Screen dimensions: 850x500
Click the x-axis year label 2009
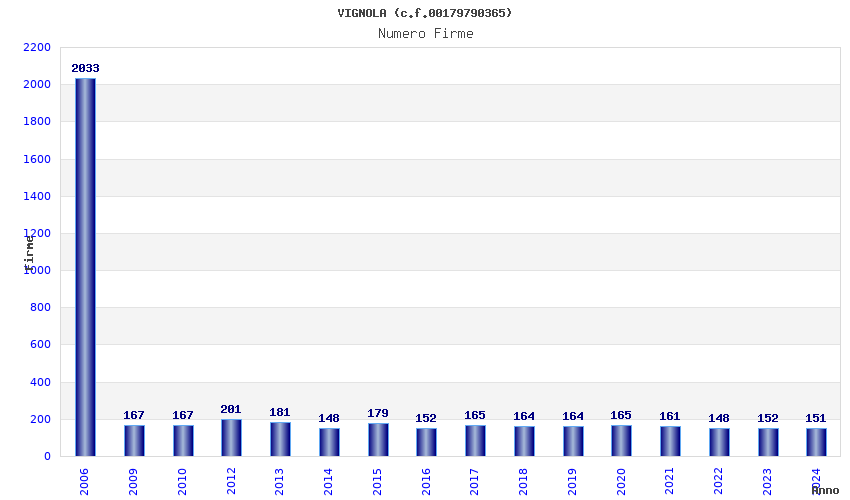pos(133,482)
